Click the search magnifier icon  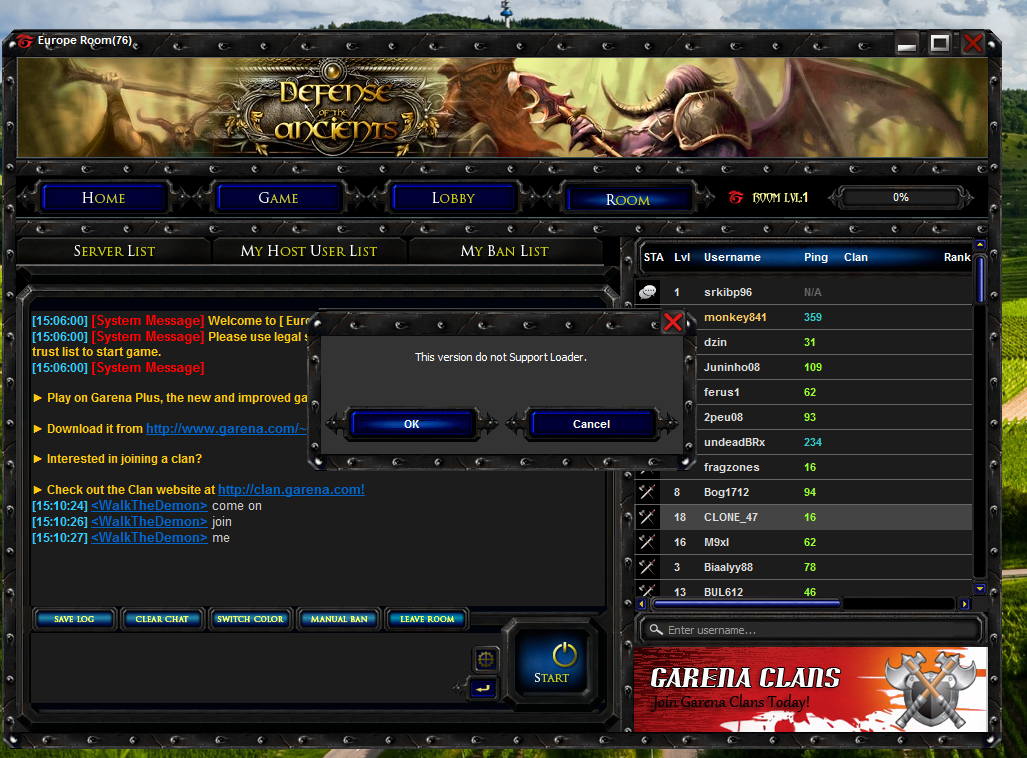click(x=656, y=630)
